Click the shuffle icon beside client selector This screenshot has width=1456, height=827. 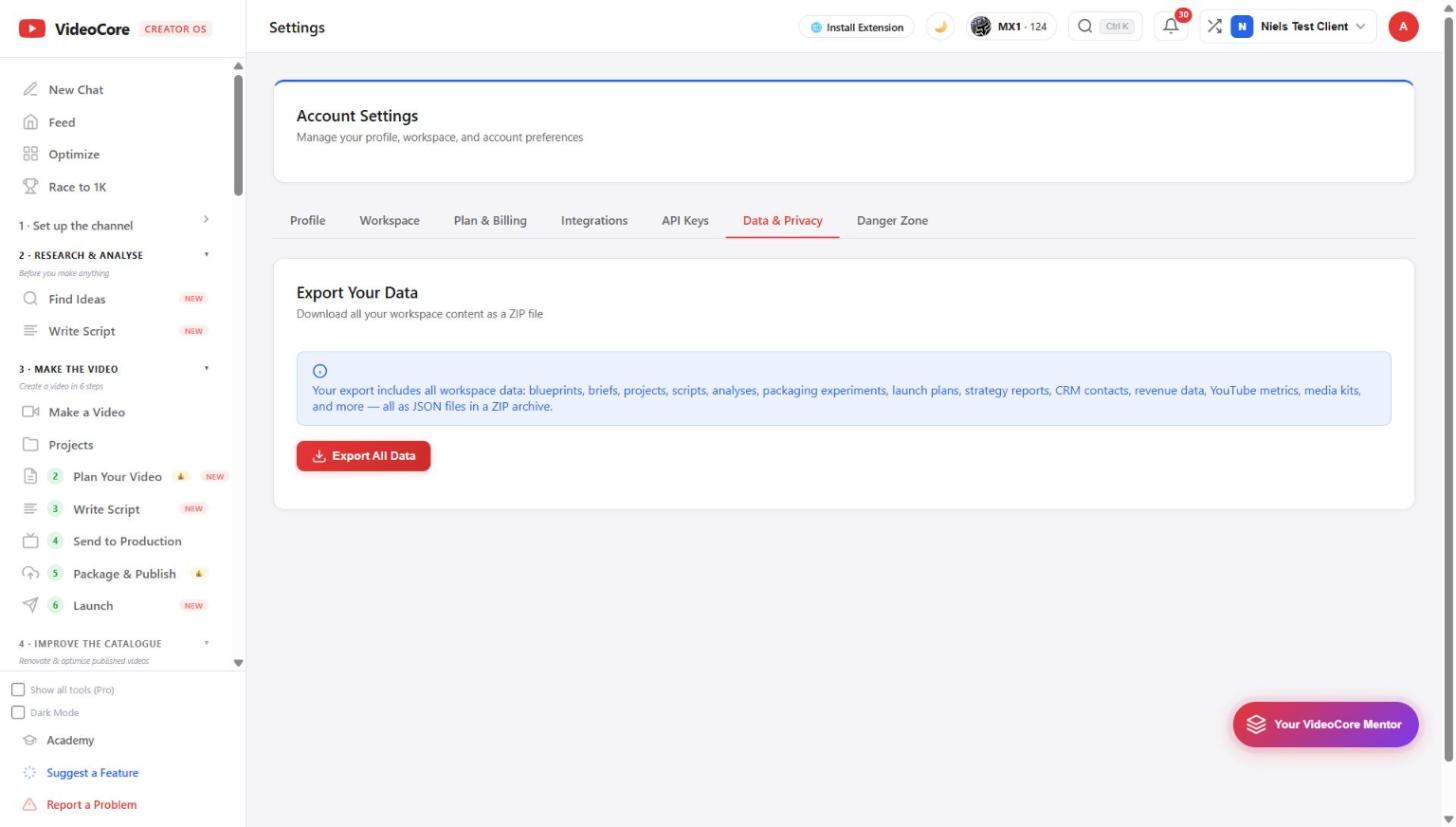point(1214,27)
